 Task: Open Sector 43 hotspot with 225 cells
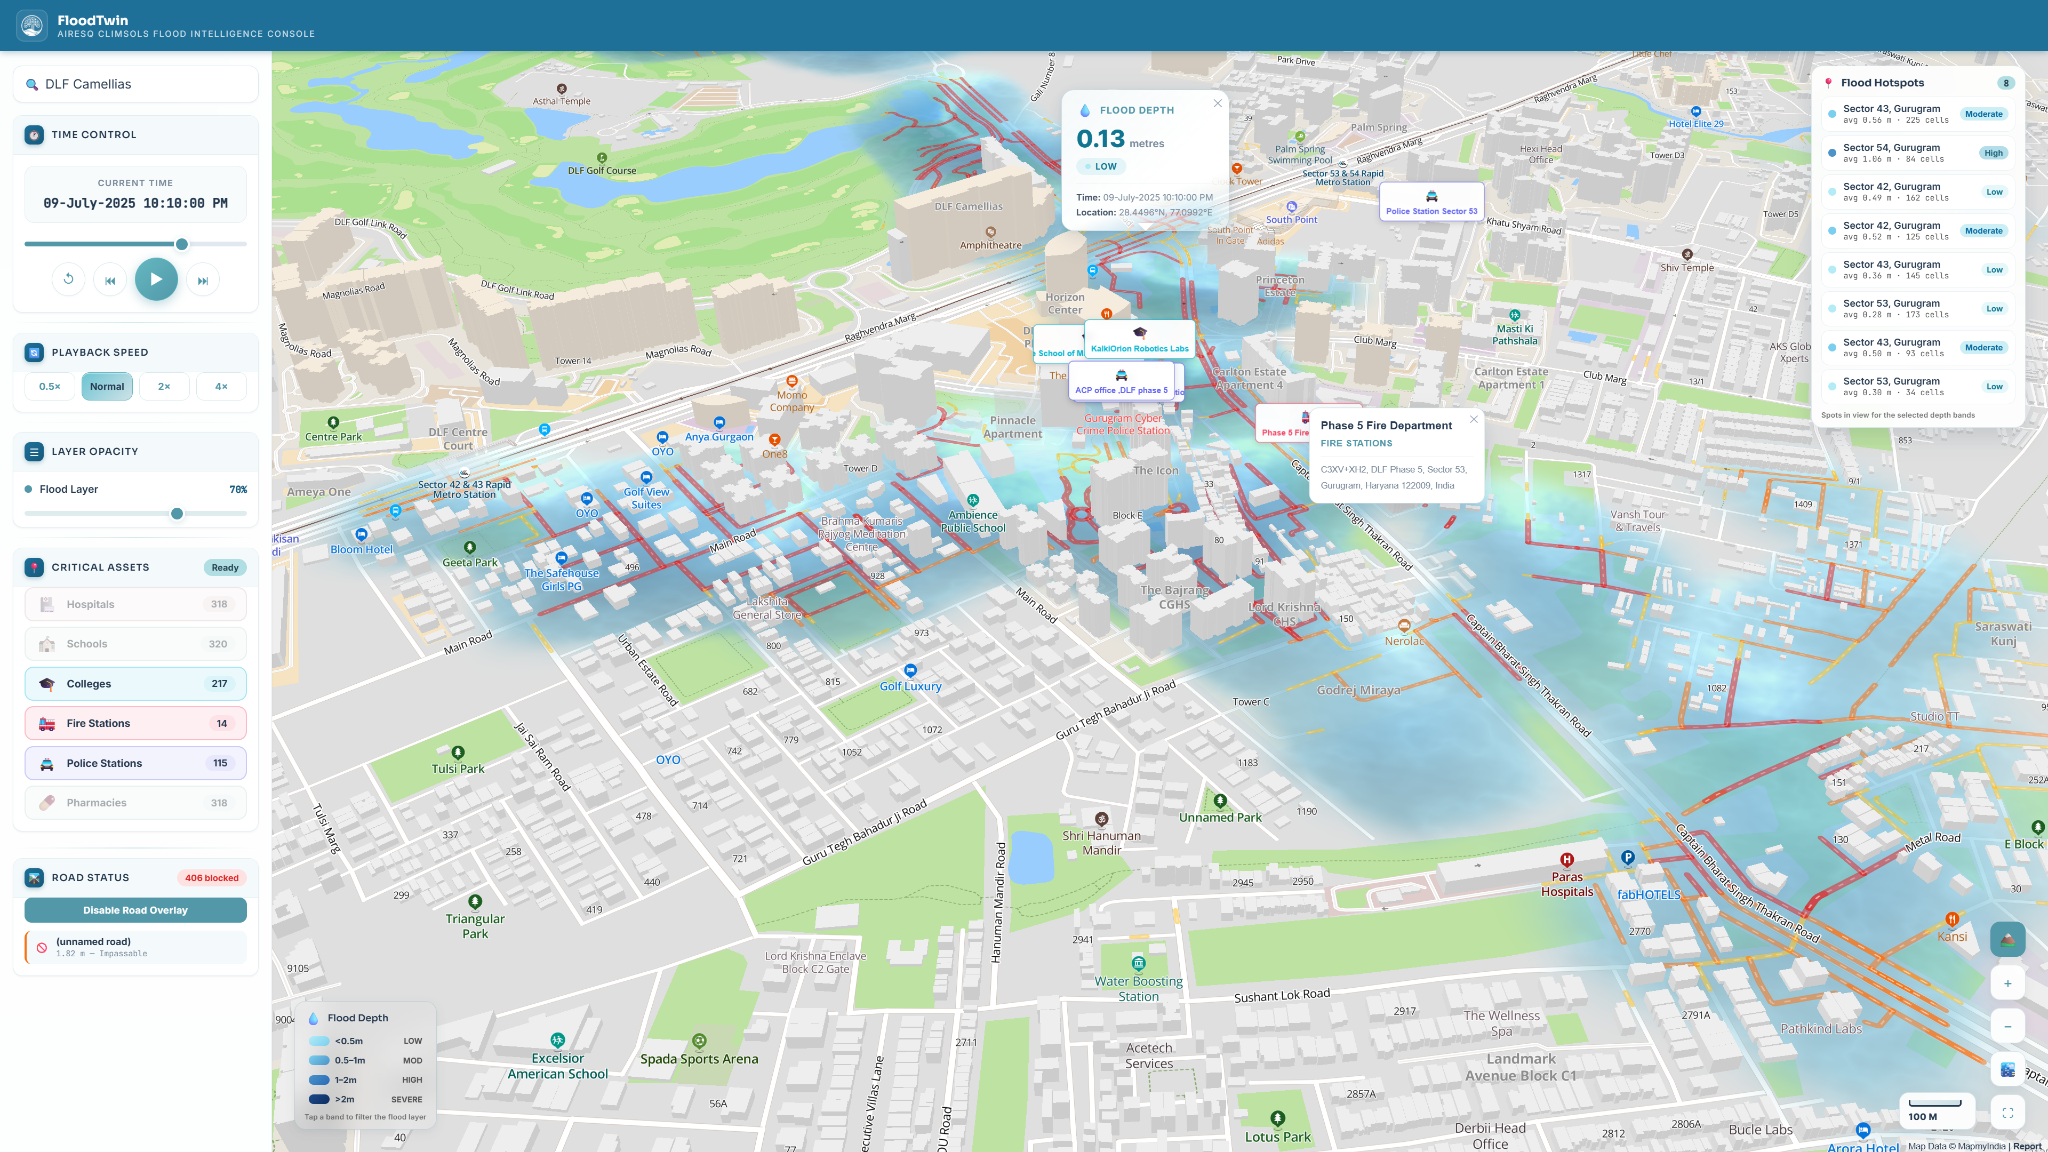[1918, 114]
